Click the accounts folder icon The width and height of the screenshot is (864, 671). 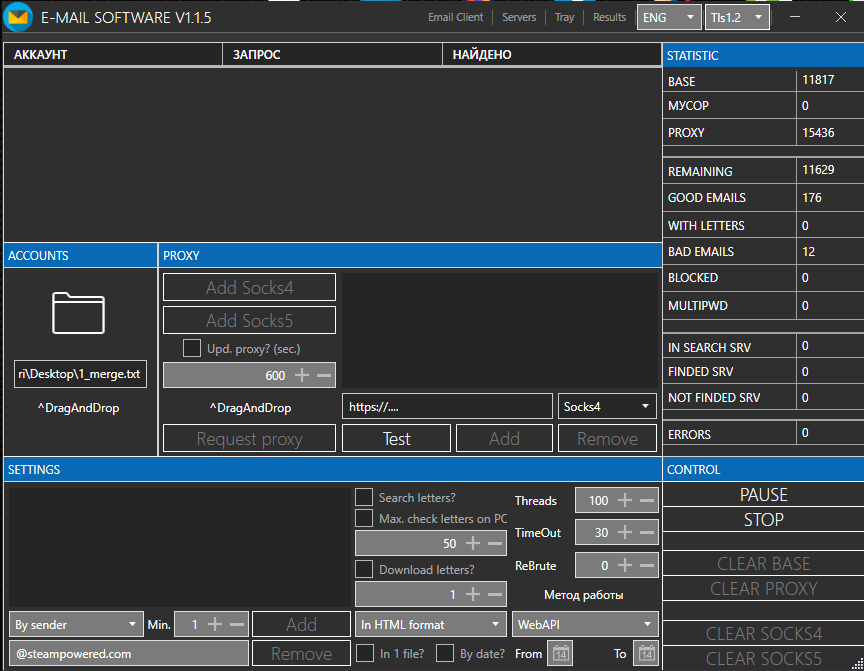coord(78,313)
